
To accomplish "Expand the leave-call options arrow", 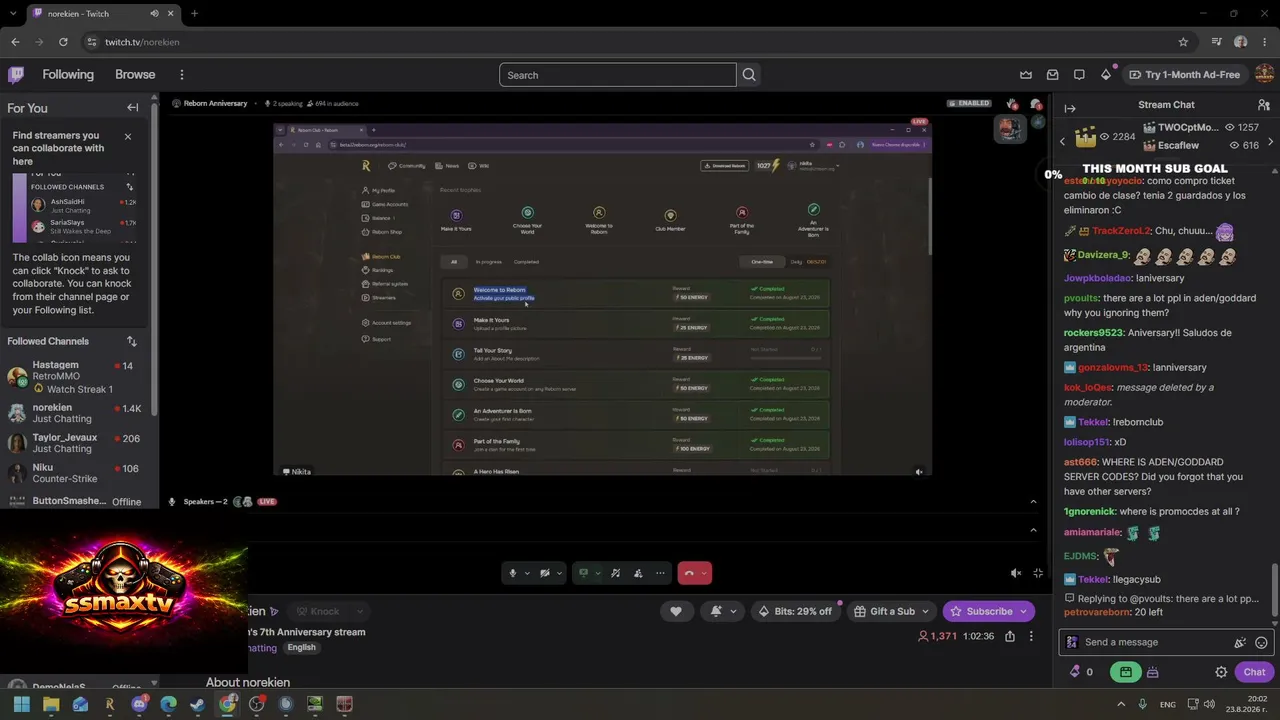I will pyautogui.click(x=704, y=573).
